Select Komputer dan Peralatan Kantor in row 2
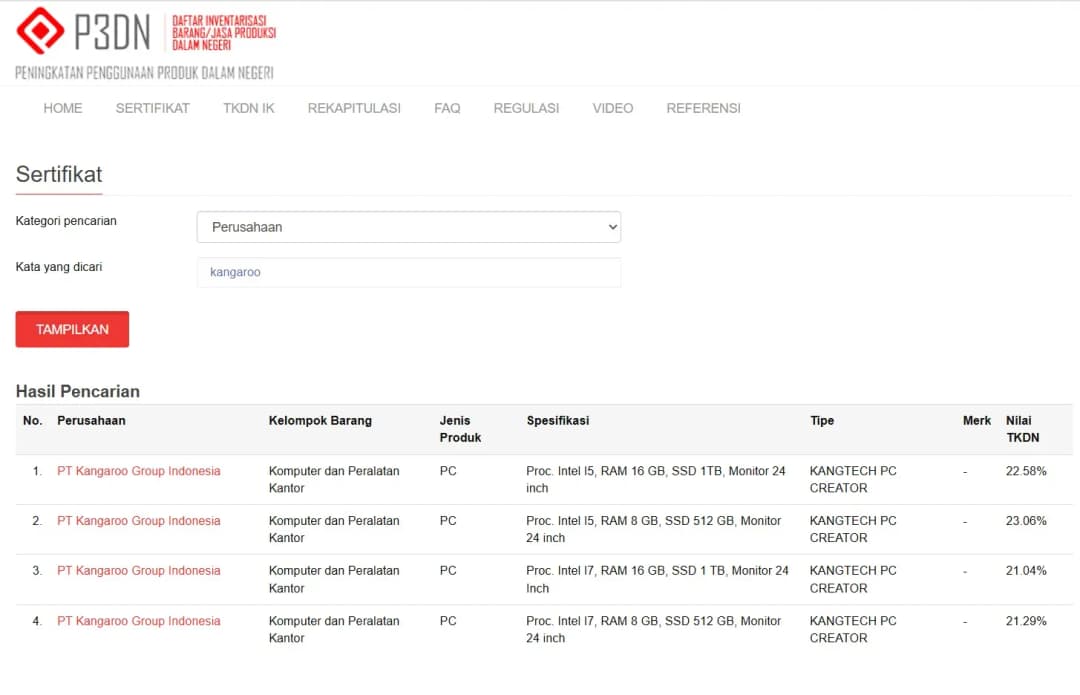 [334, 529]
